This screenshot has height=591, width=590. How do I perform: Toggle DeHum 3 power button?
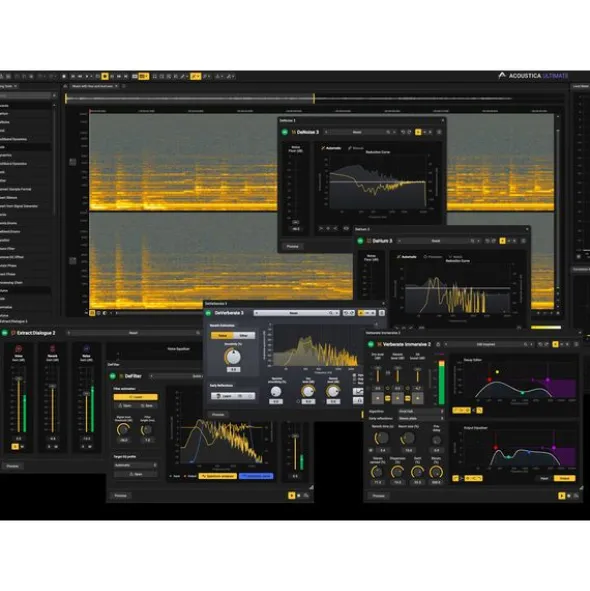(360, 241)
